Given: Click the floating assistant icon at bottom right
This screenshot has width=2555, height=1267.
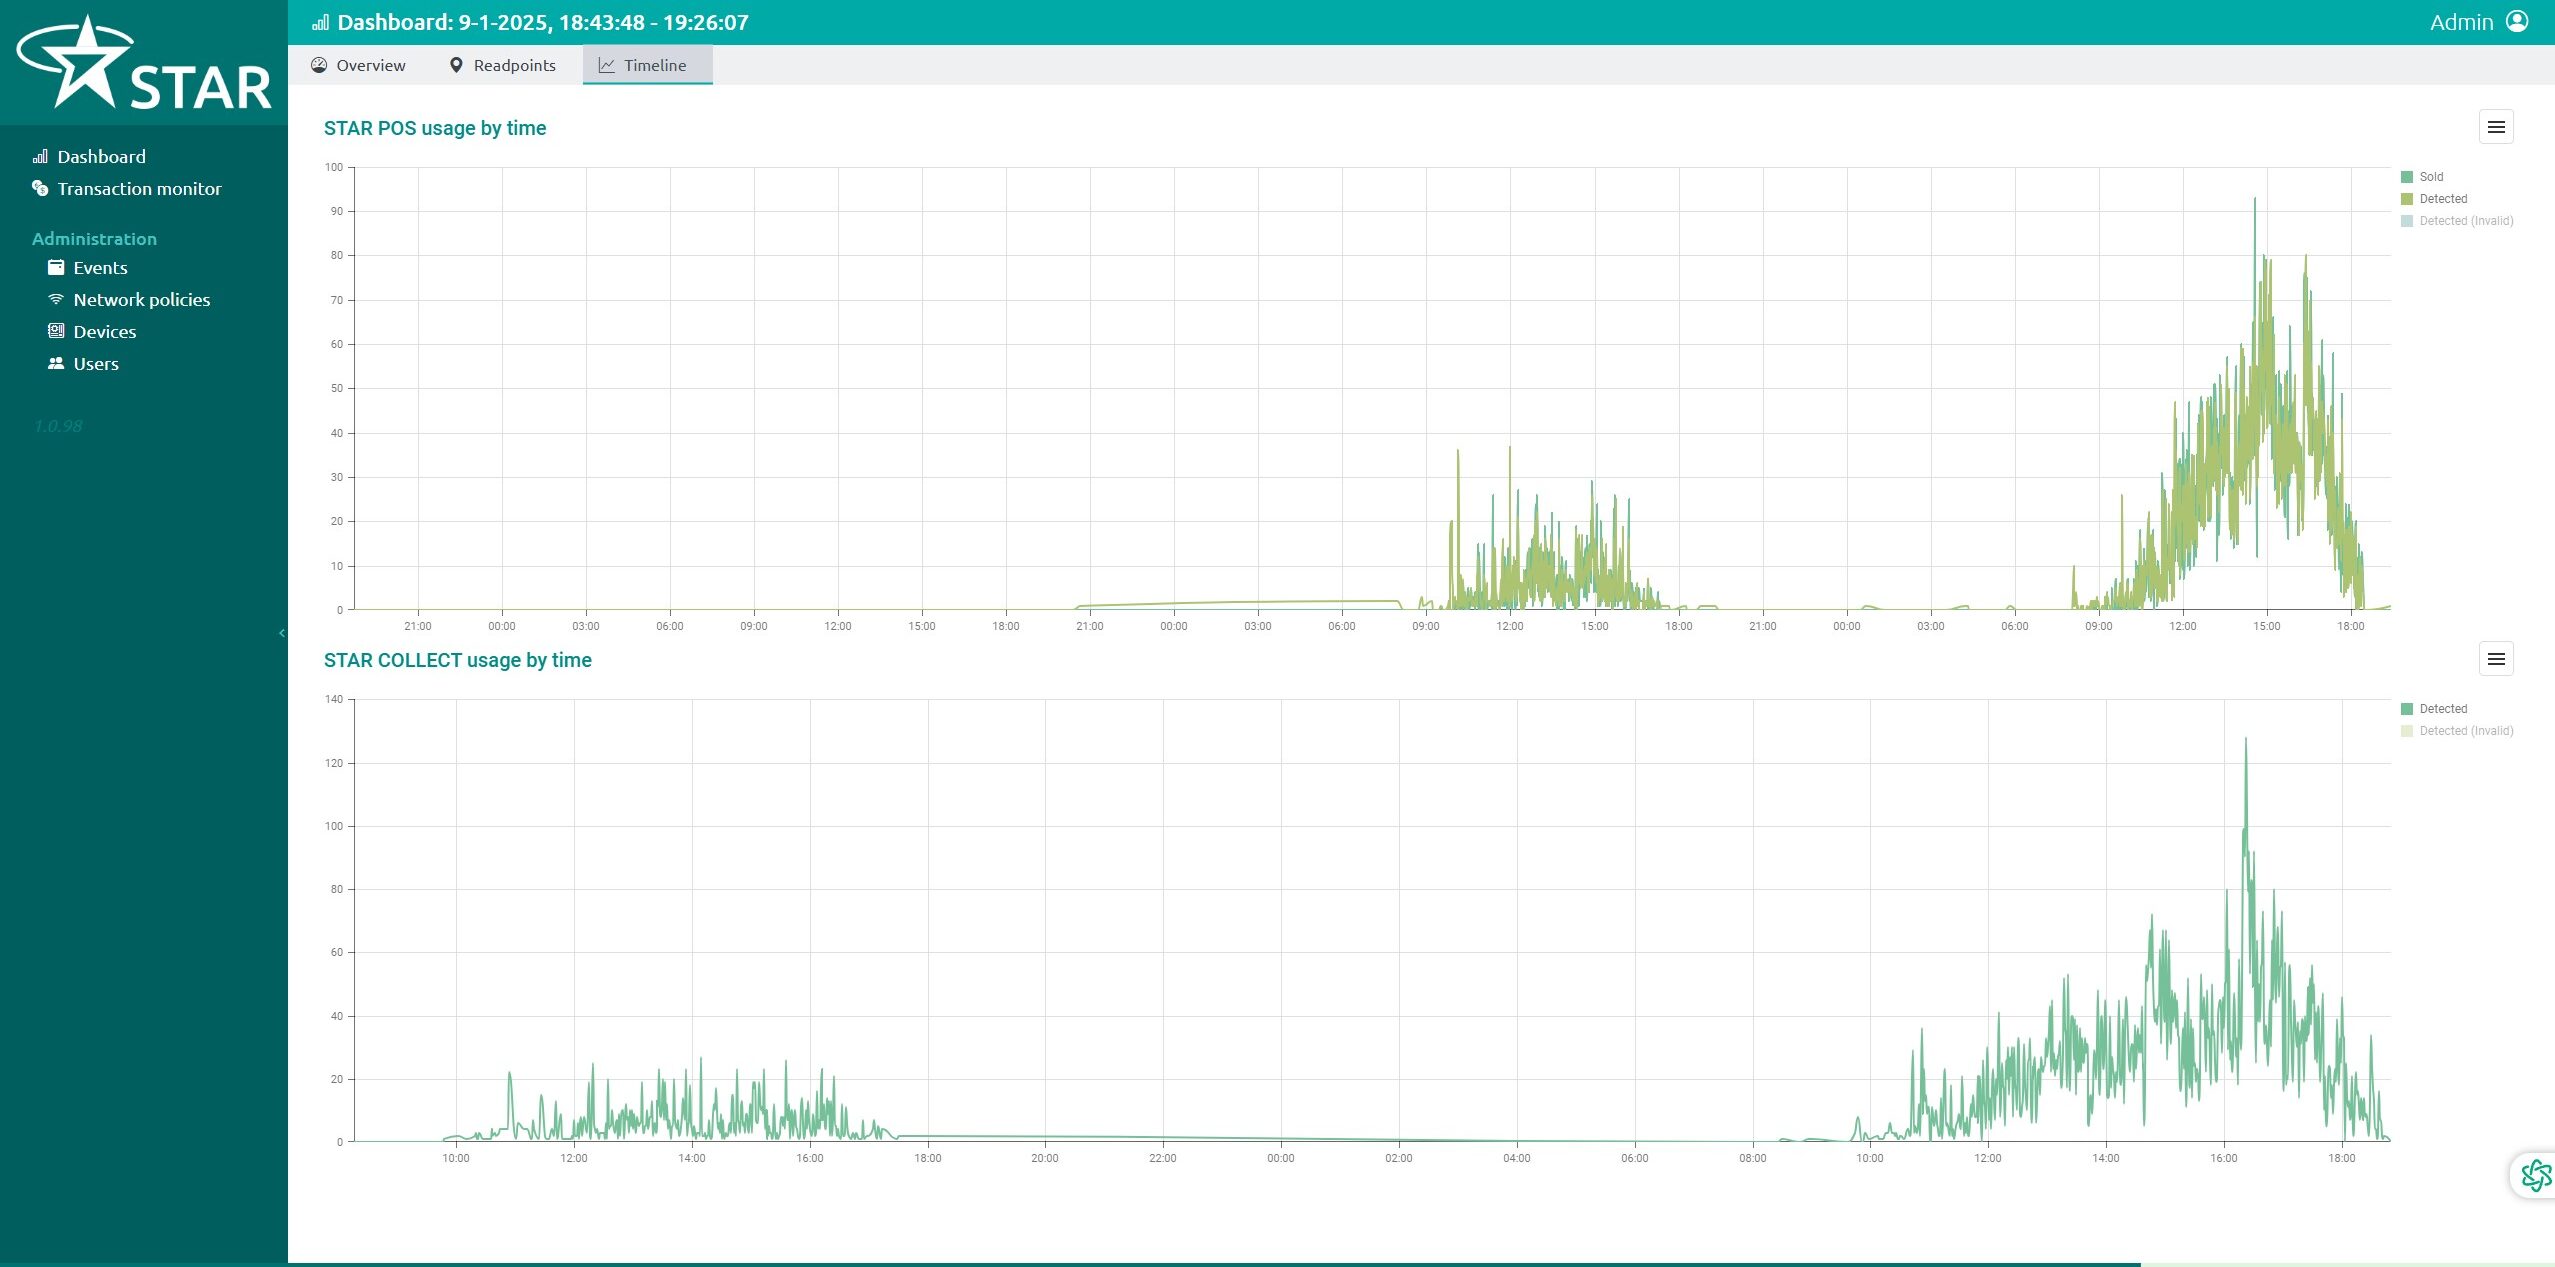Looking at the screenshot, I should tap(2535, 1175).
